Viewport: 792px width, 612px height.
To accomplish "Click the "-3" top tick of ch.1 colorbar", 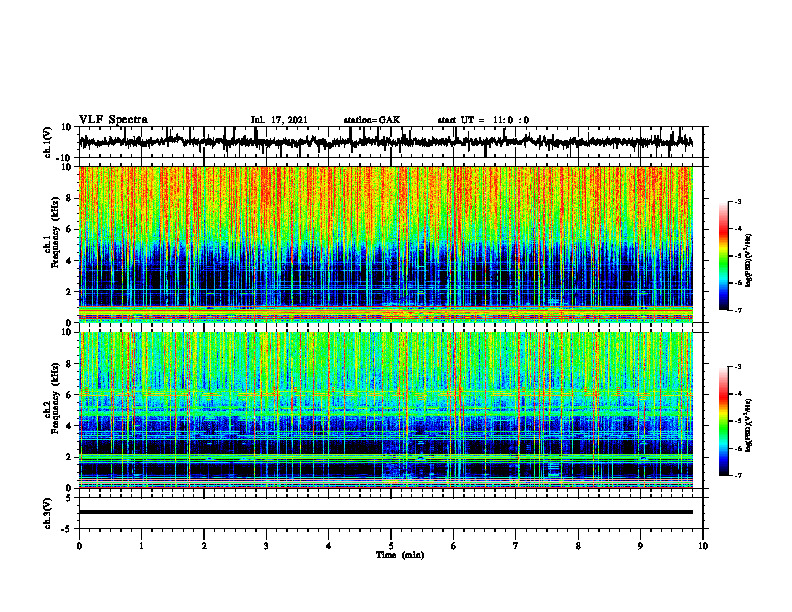I will pyautogui.click(x=738, y=201).
